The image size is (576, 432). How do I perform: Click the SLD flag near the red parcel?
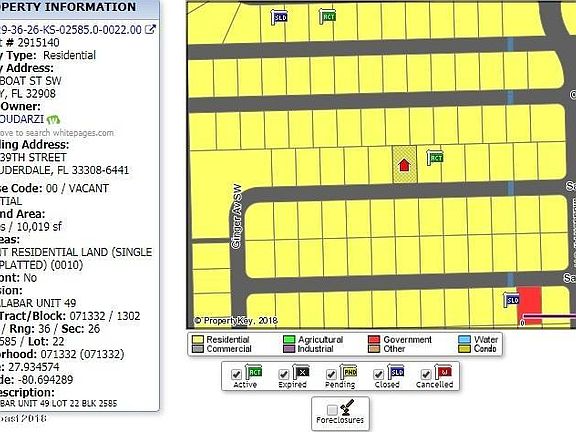(x=511, y=300)
